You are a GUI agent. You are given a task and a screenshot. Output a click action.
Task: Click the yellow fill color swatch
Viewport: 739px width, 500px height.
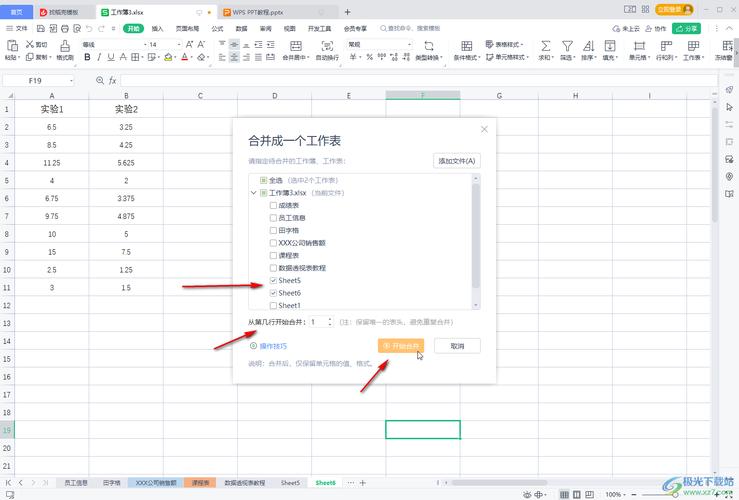tap(168, 57)
